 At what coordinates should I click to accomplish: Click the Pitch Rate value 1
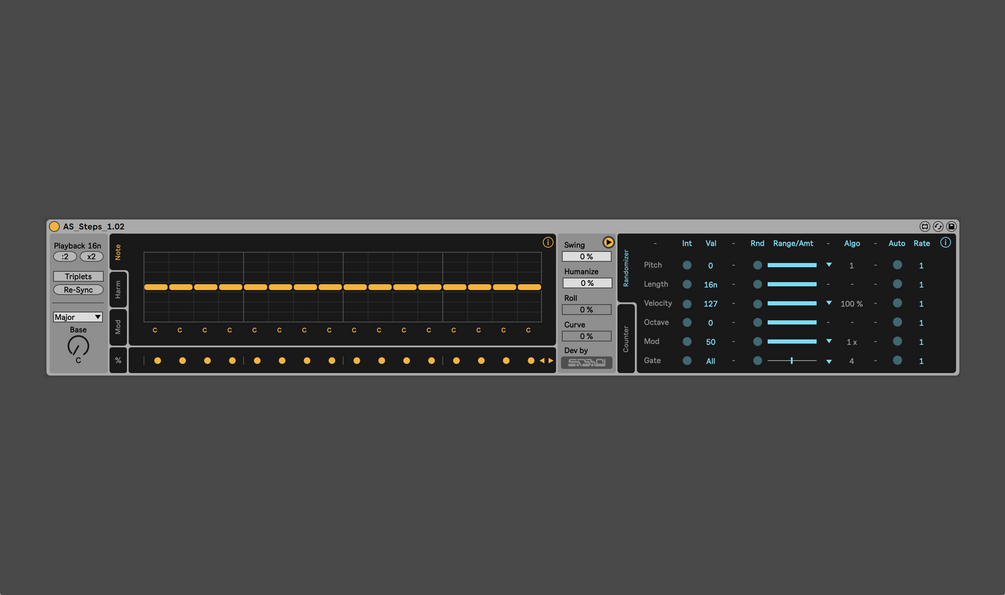click(921, 265)
